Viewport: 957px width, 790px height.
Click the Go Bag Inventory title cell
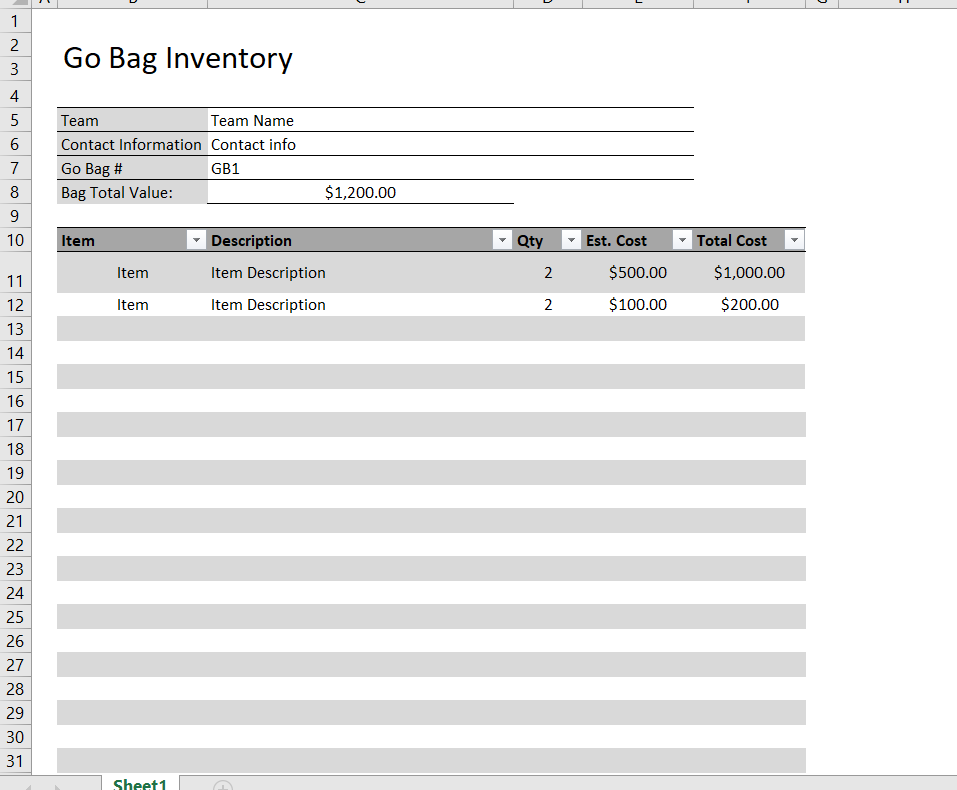pyautogui.click(x=178, y=58)
